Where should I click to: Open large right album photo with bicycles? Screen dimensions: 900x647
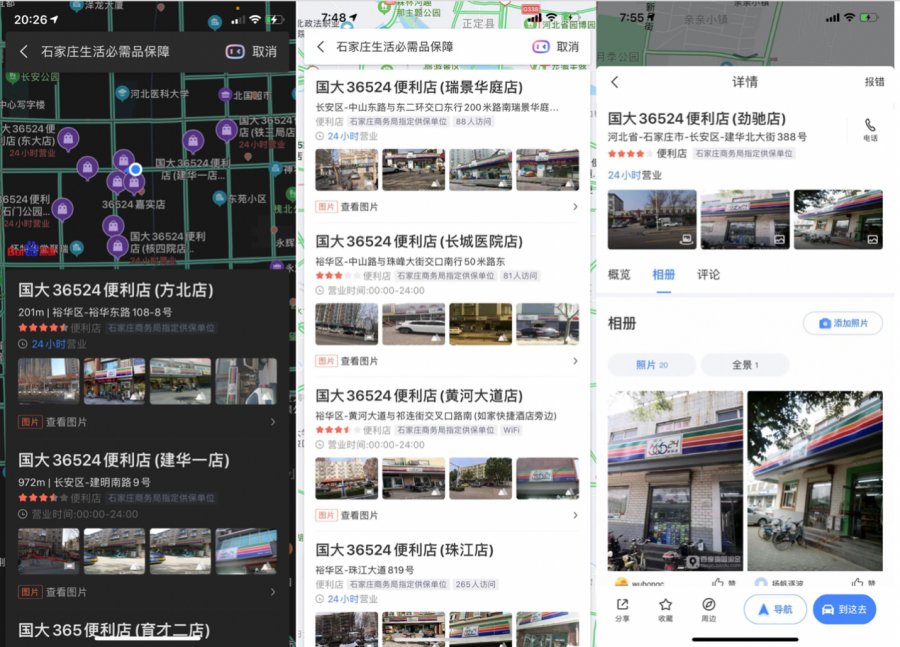815,481
